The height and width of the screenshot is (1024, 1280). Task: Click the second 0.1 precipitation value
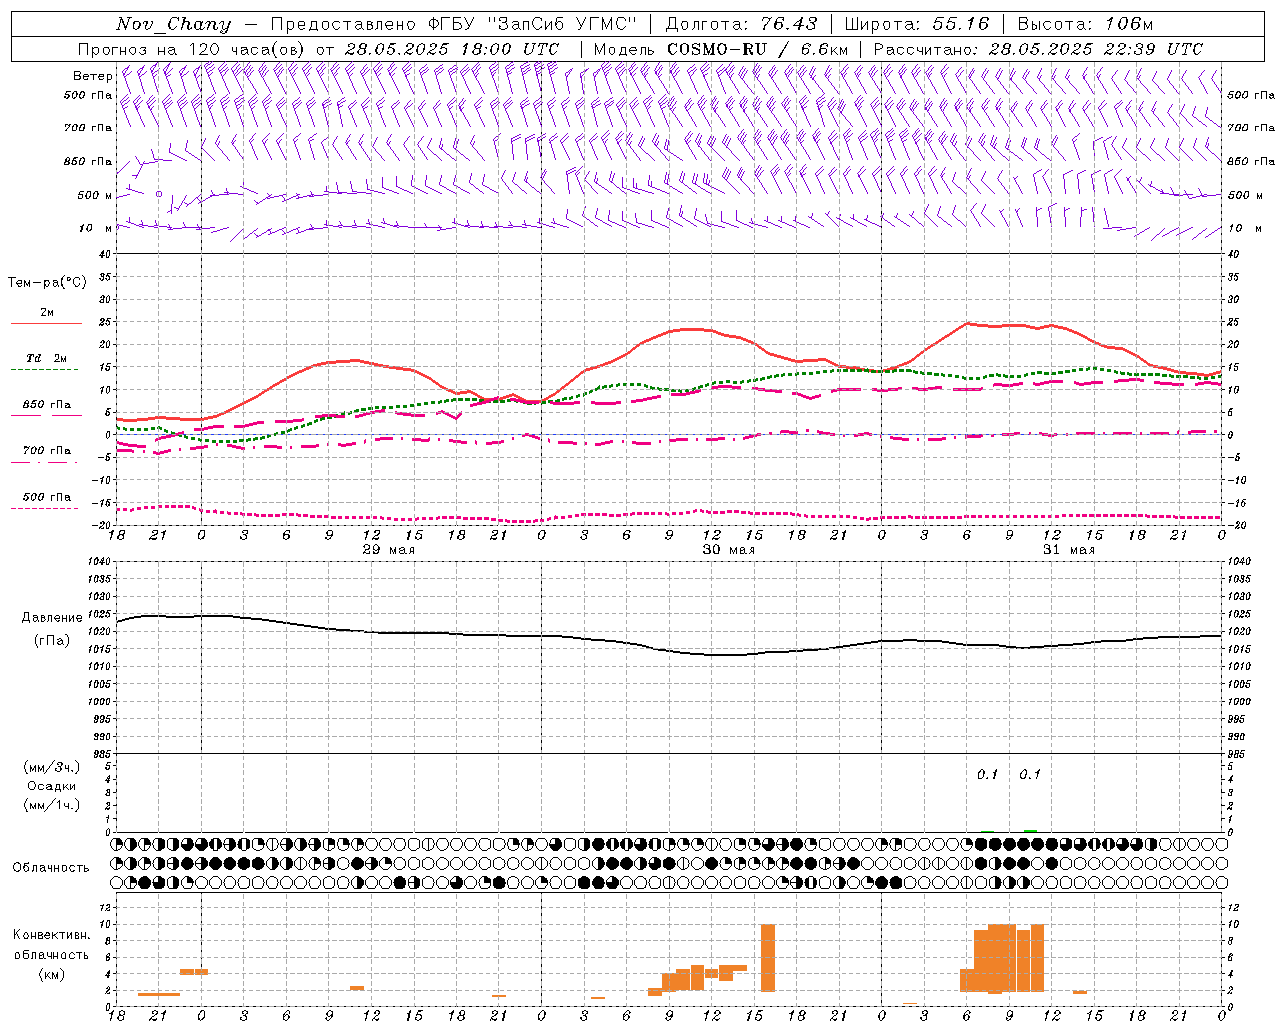click(x=1030, y=774)
